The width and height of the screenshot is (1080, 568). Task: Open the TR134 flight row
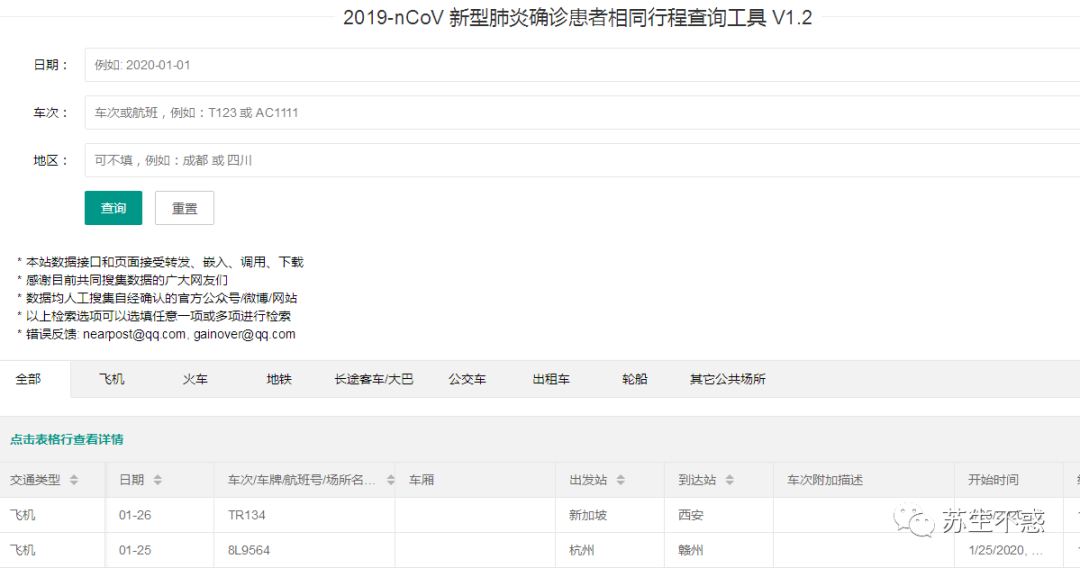click(540, 515)
